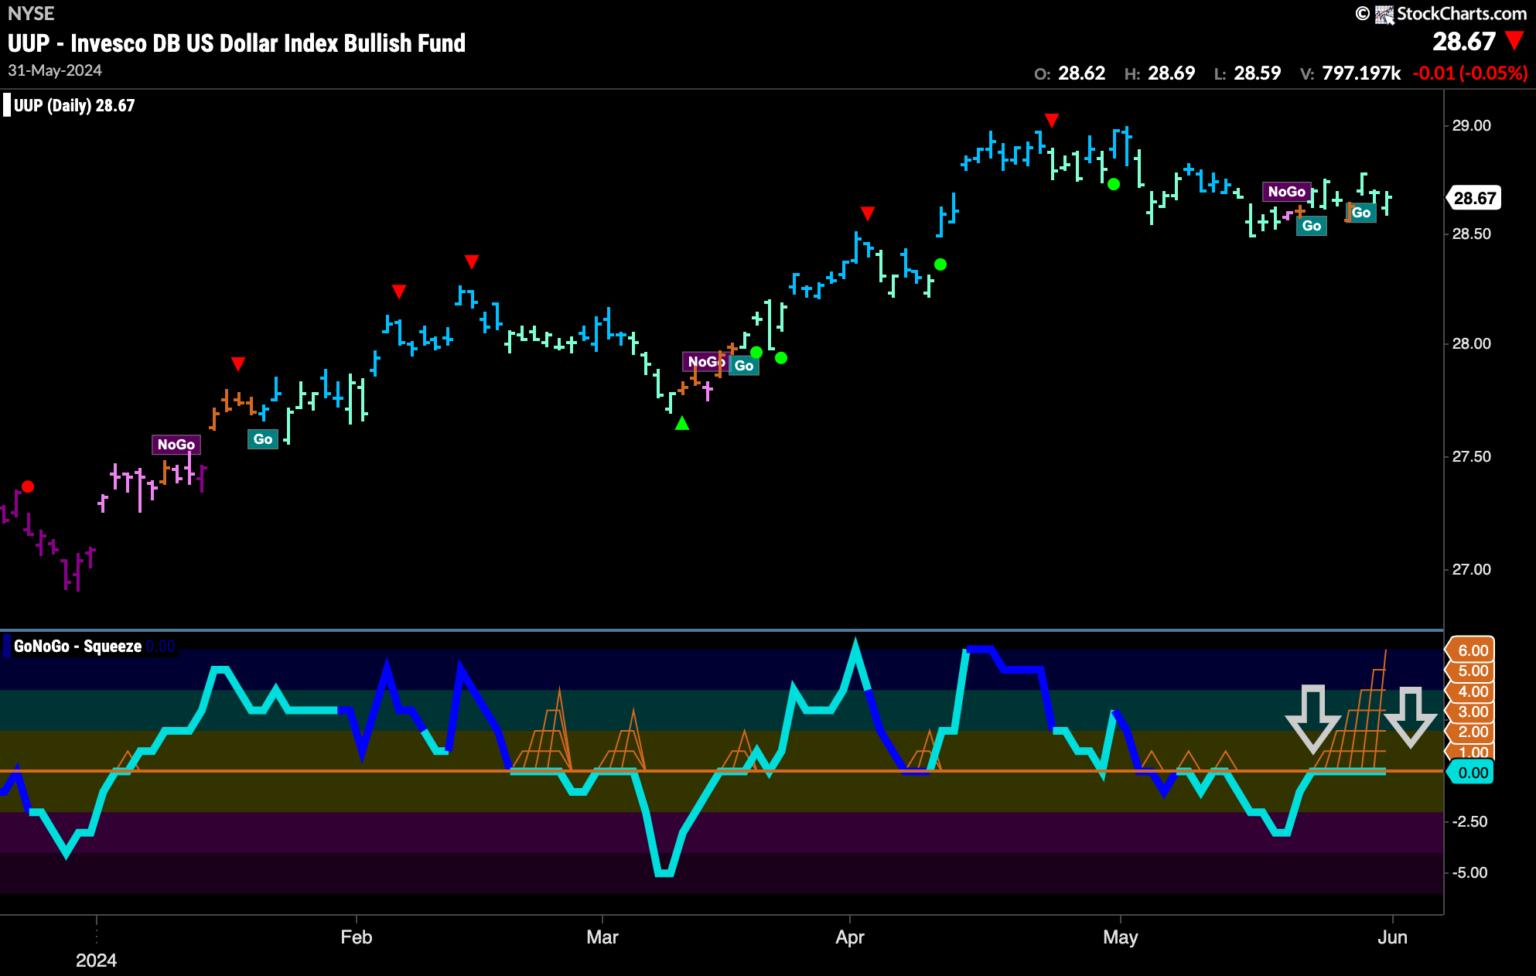
Task: Click the red down-arrow beside the 28.67 header price
Action: pyautogui.click(x=1515, y=42)
